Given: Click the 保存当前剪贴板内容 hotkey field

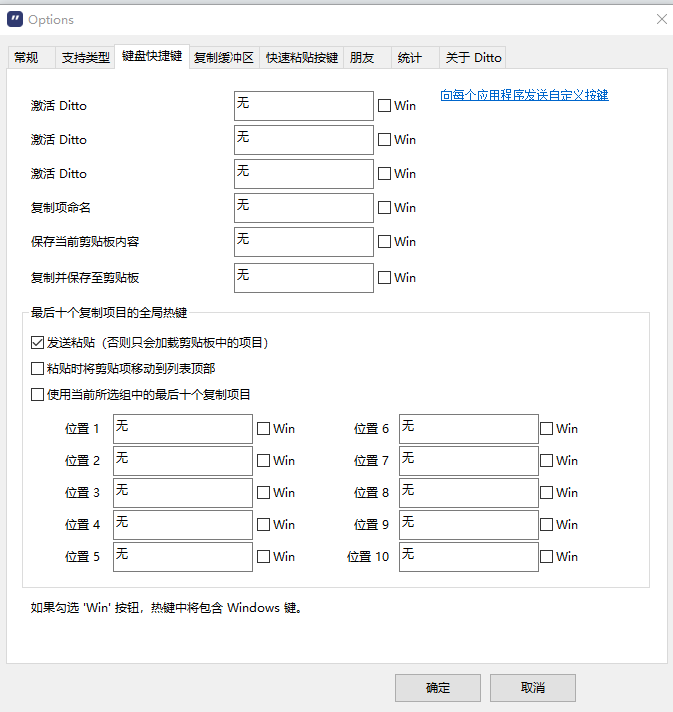Looking at the screenshot, I should (x=304, y=242).
